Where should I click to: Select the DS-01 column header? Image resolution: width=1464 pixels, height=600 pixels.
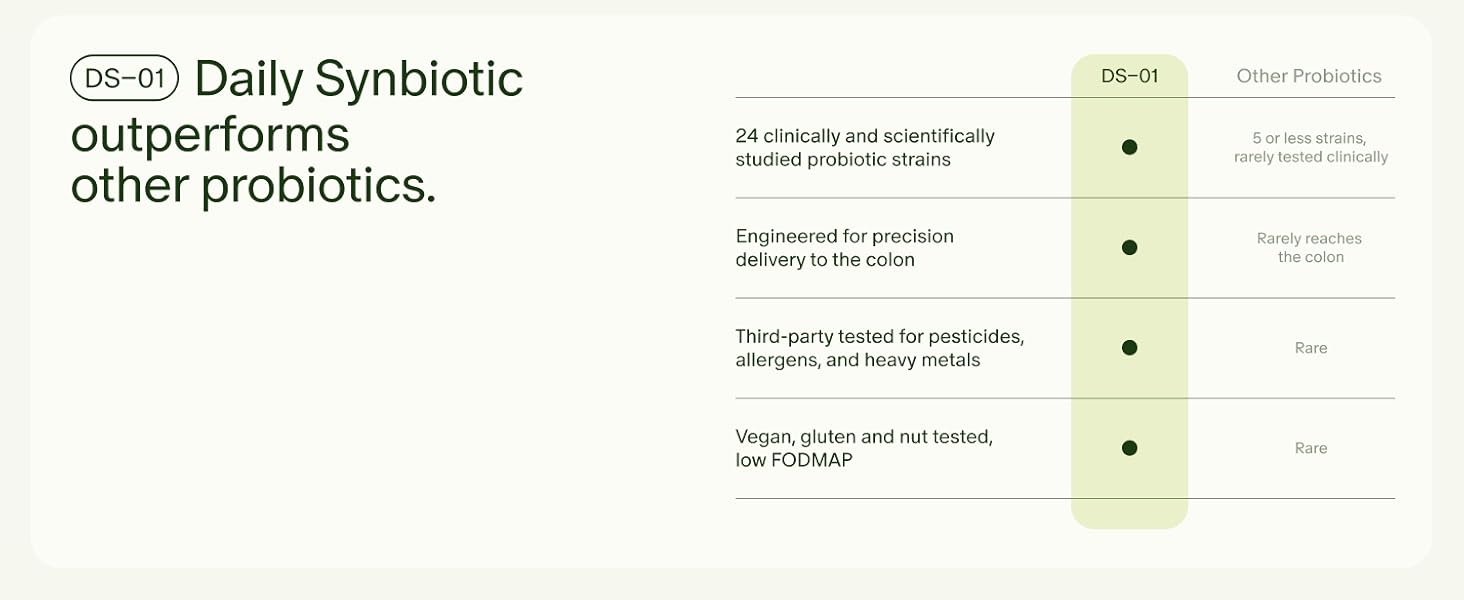coord(1129,76)
